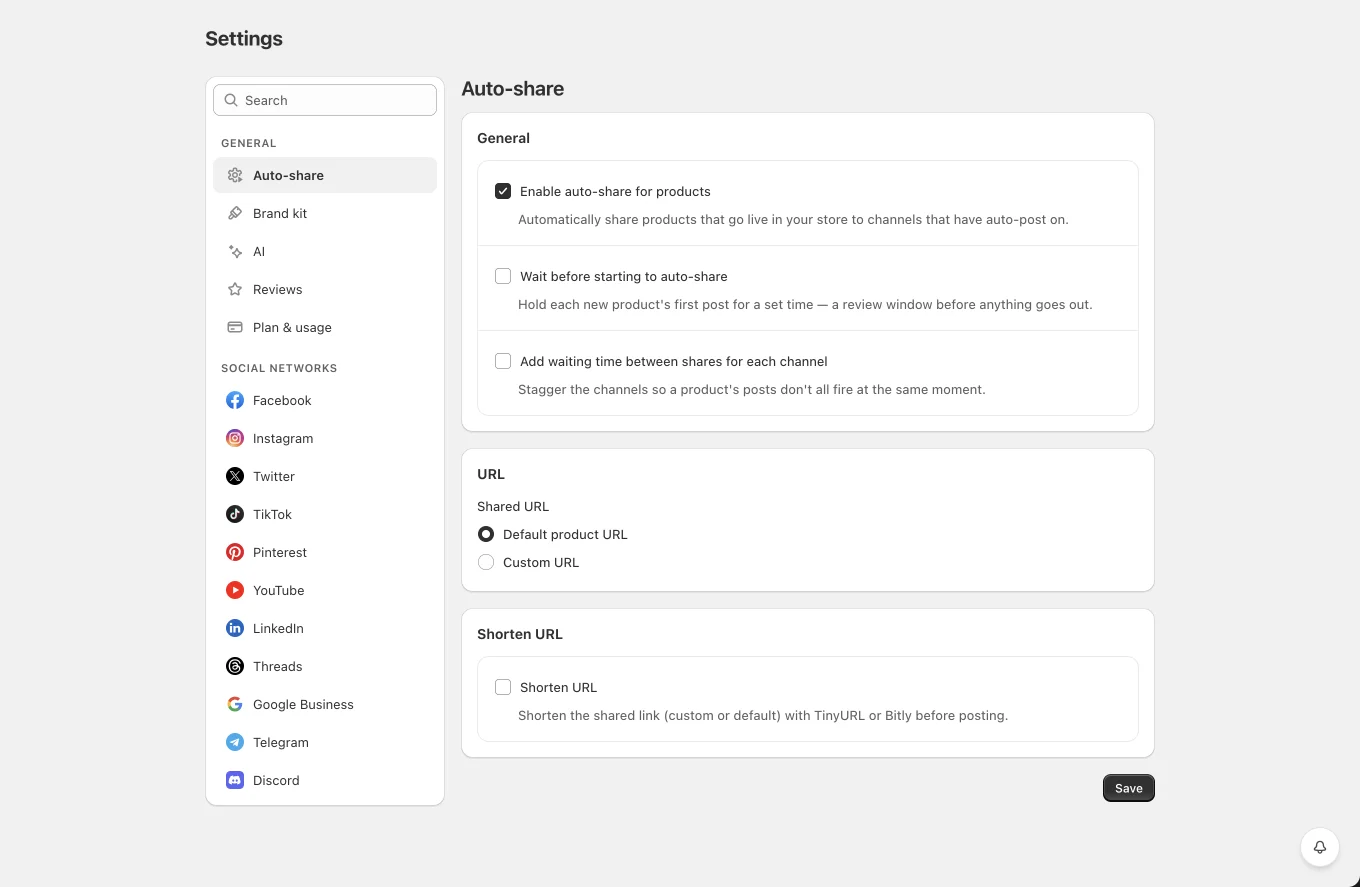Open the Facebook settings link

pos(325,400)
